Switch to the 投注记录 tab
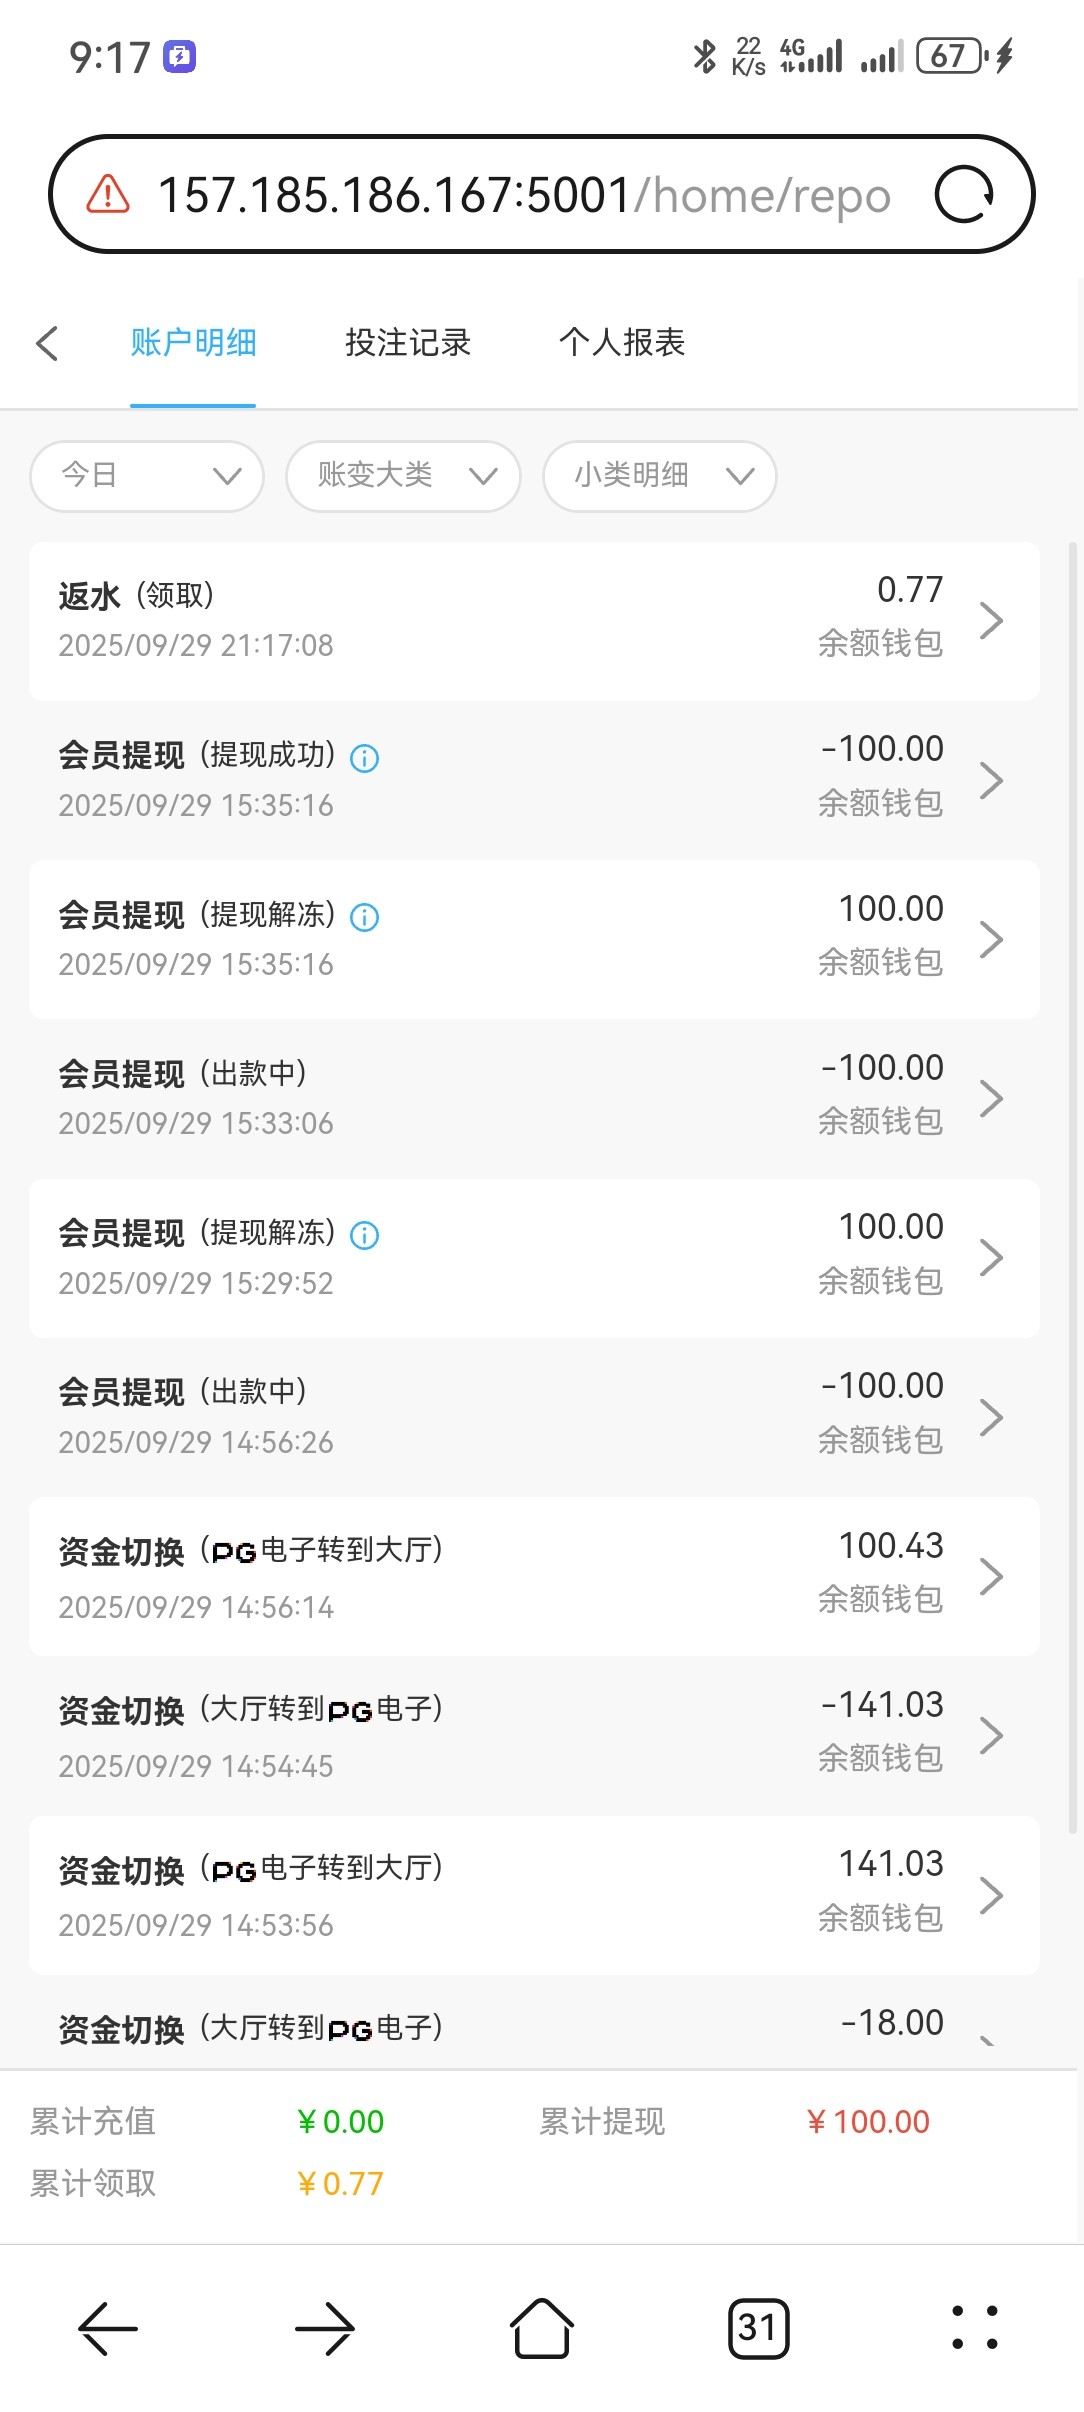 pos(408,343)
